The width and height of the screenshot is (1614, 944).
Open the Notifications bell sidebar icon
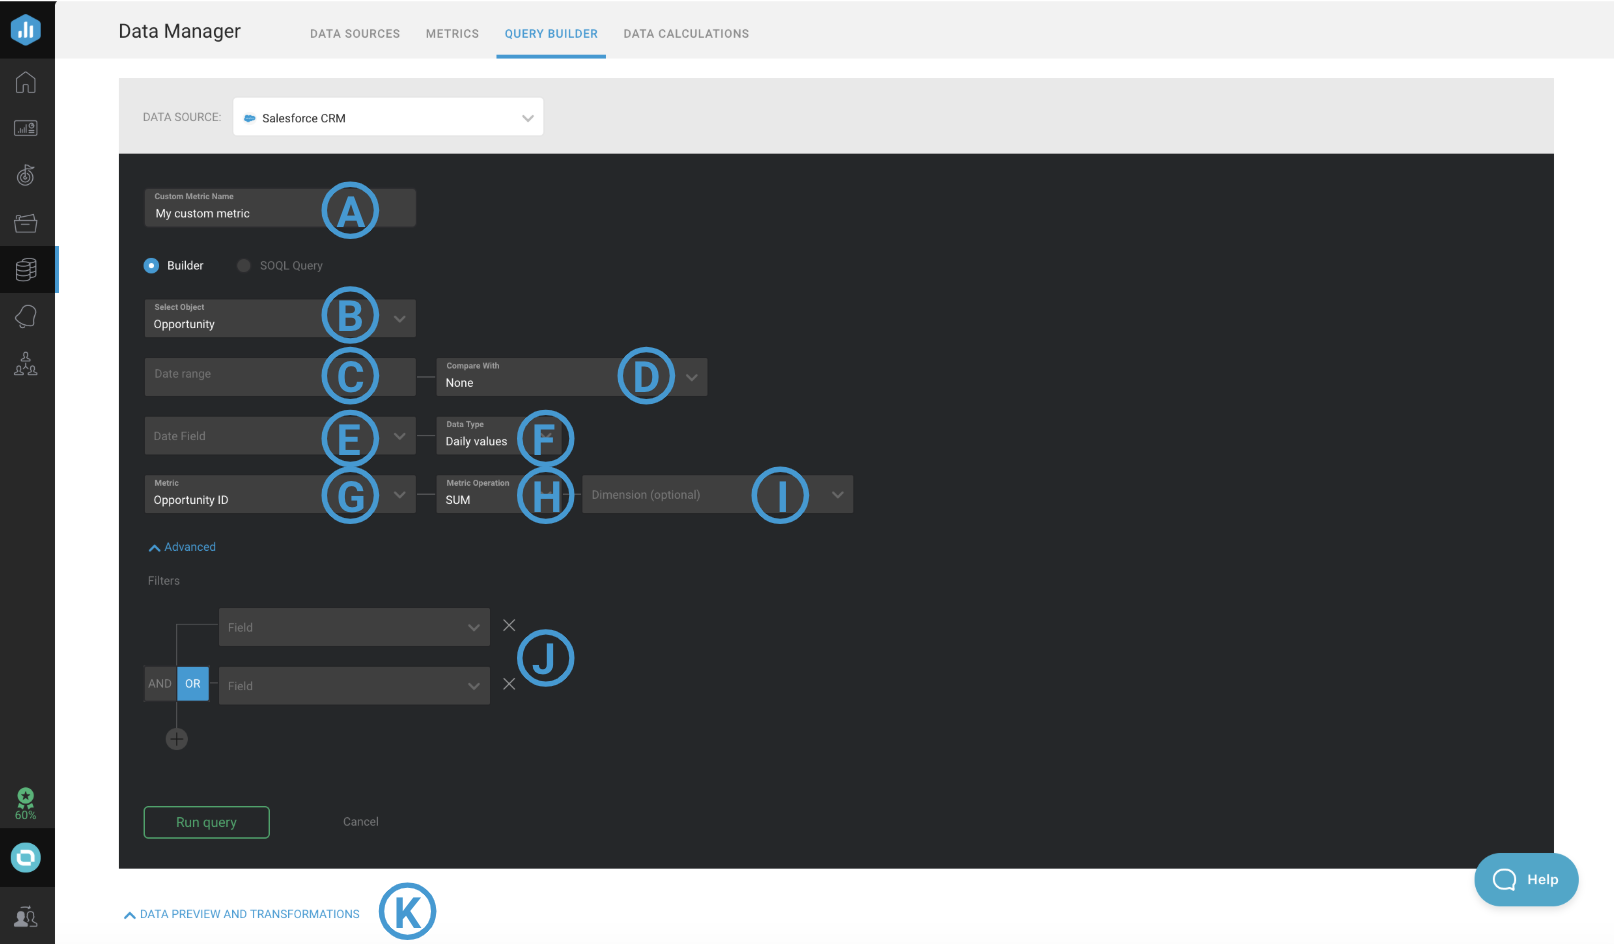pyautogui.click(x=26, y=316)
